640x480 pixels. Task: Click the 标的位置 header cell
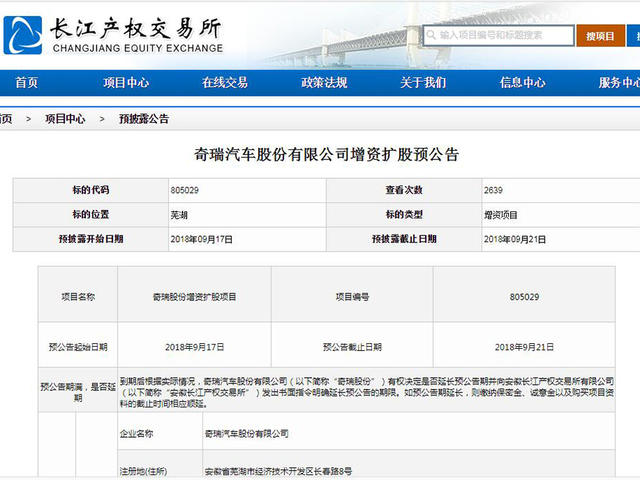click(x=91, y=215)
